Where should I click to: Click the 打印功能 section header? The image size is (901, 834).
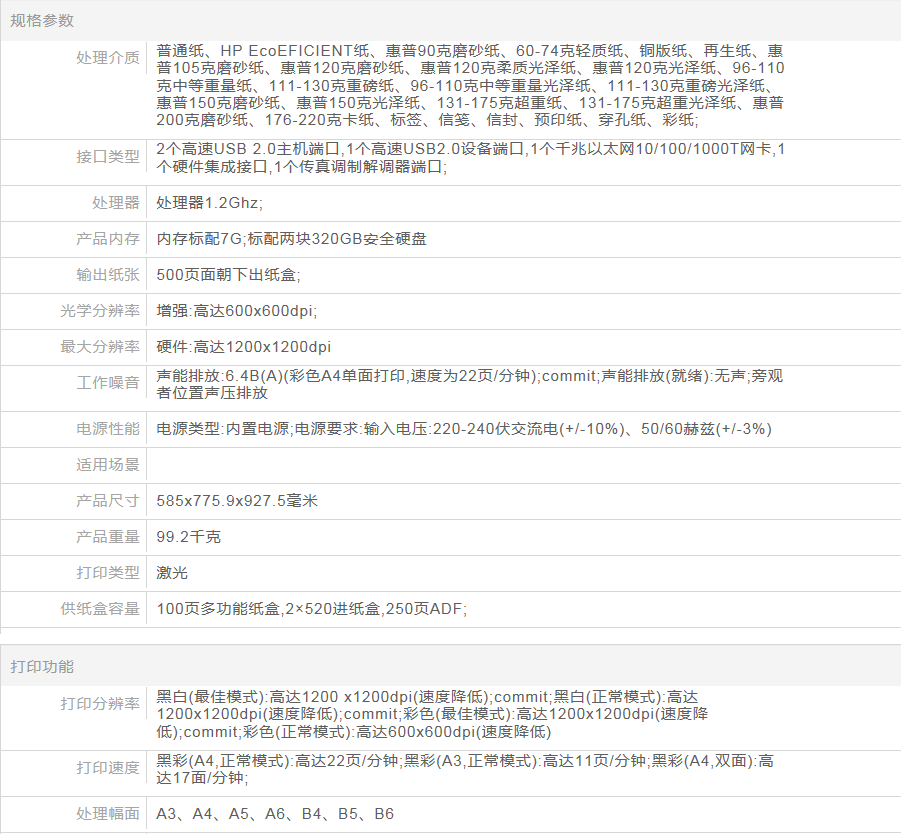point(42,666)
